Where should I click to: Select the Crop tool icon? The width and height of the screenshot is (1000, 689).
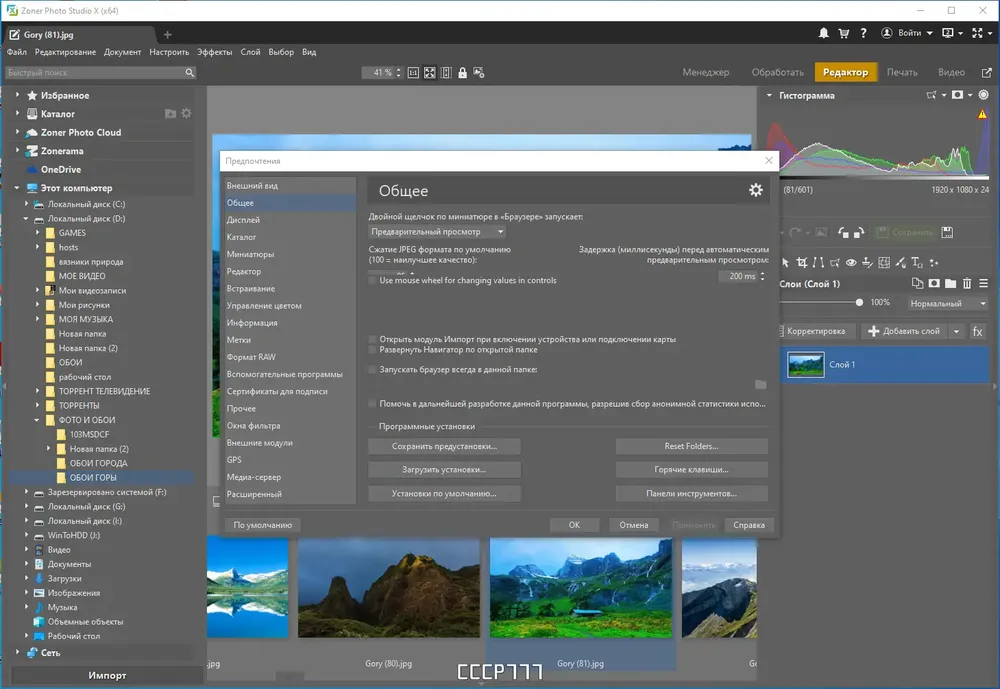point(802,262)
